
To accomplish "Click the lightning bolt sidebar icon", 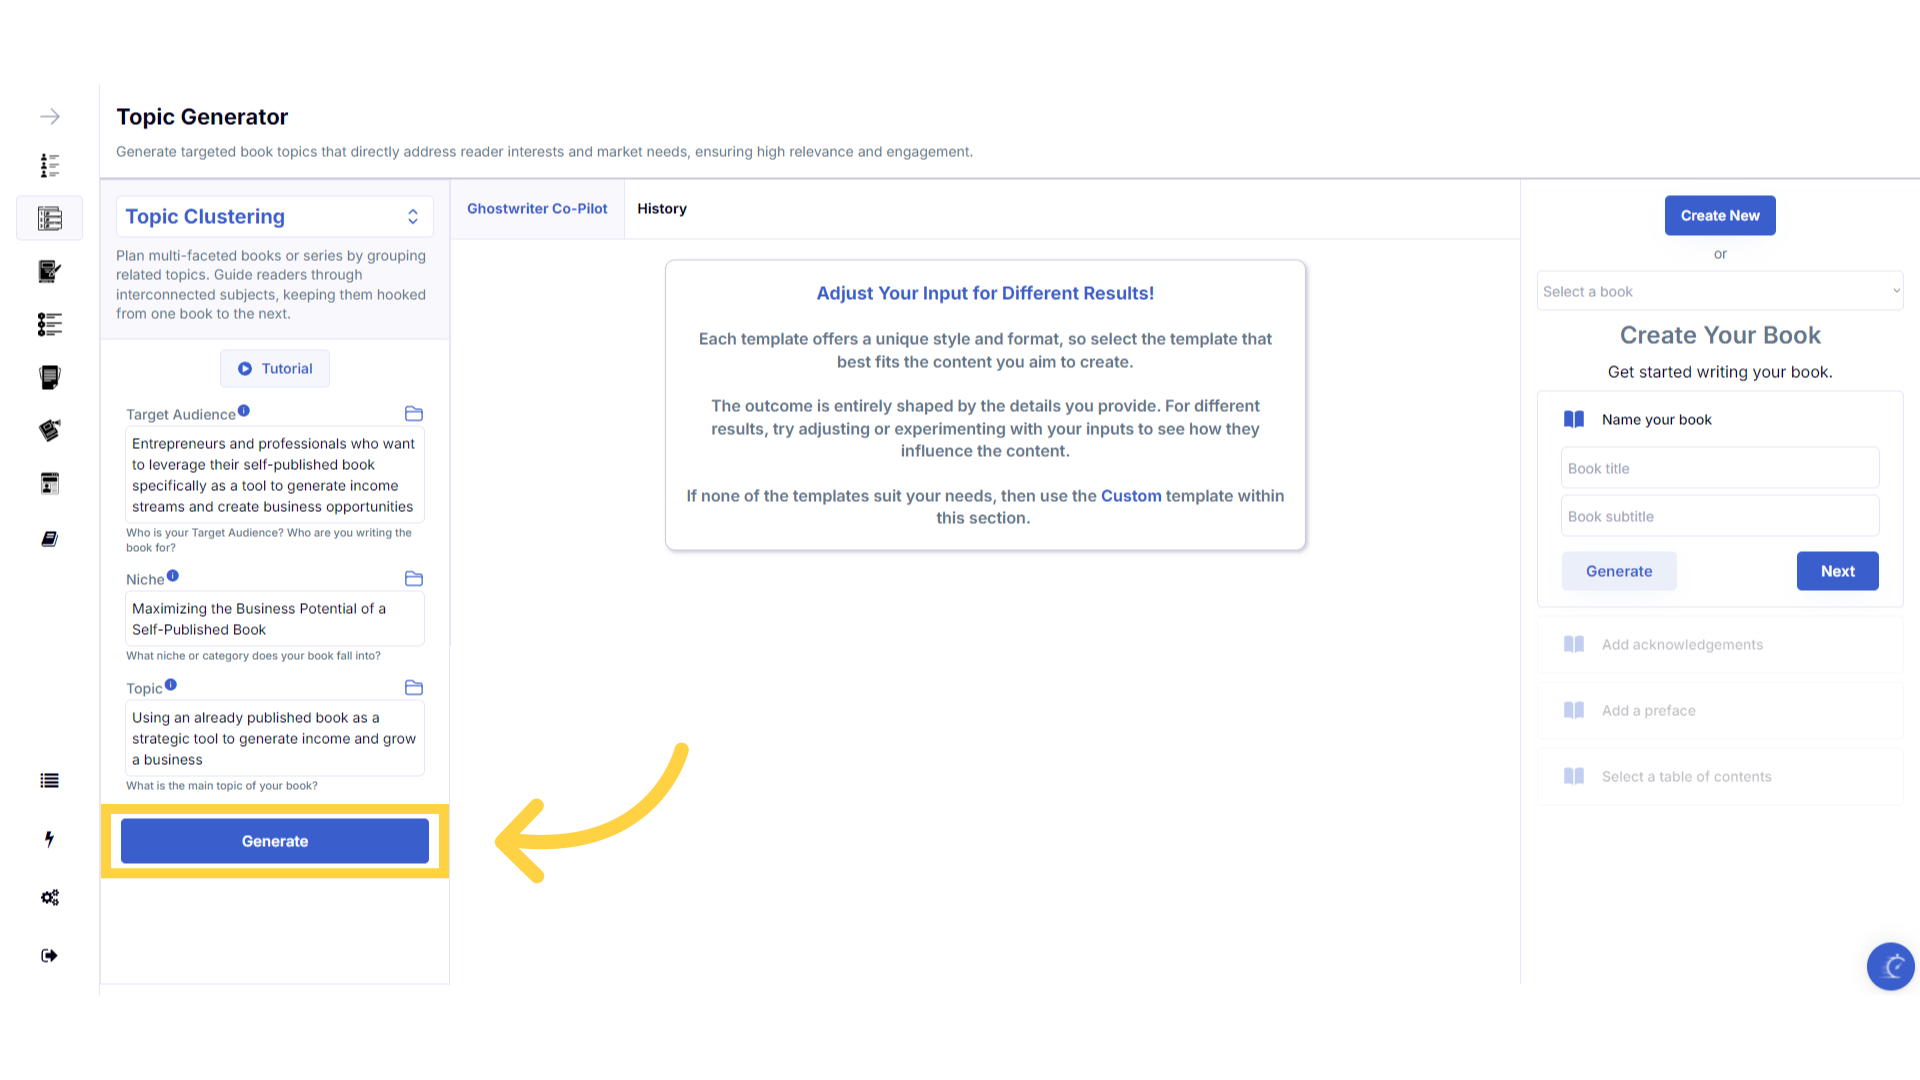I will coord(49,839).
